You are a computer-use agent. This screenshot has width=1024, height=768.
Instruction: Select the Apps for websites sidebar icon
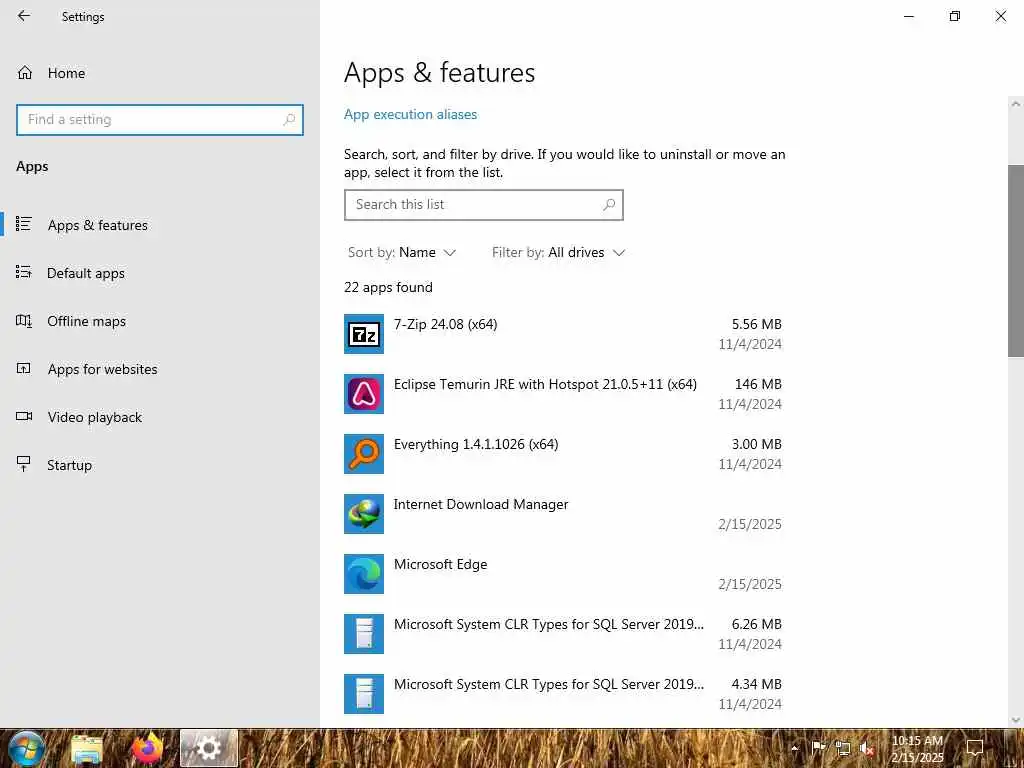point(24,368)
